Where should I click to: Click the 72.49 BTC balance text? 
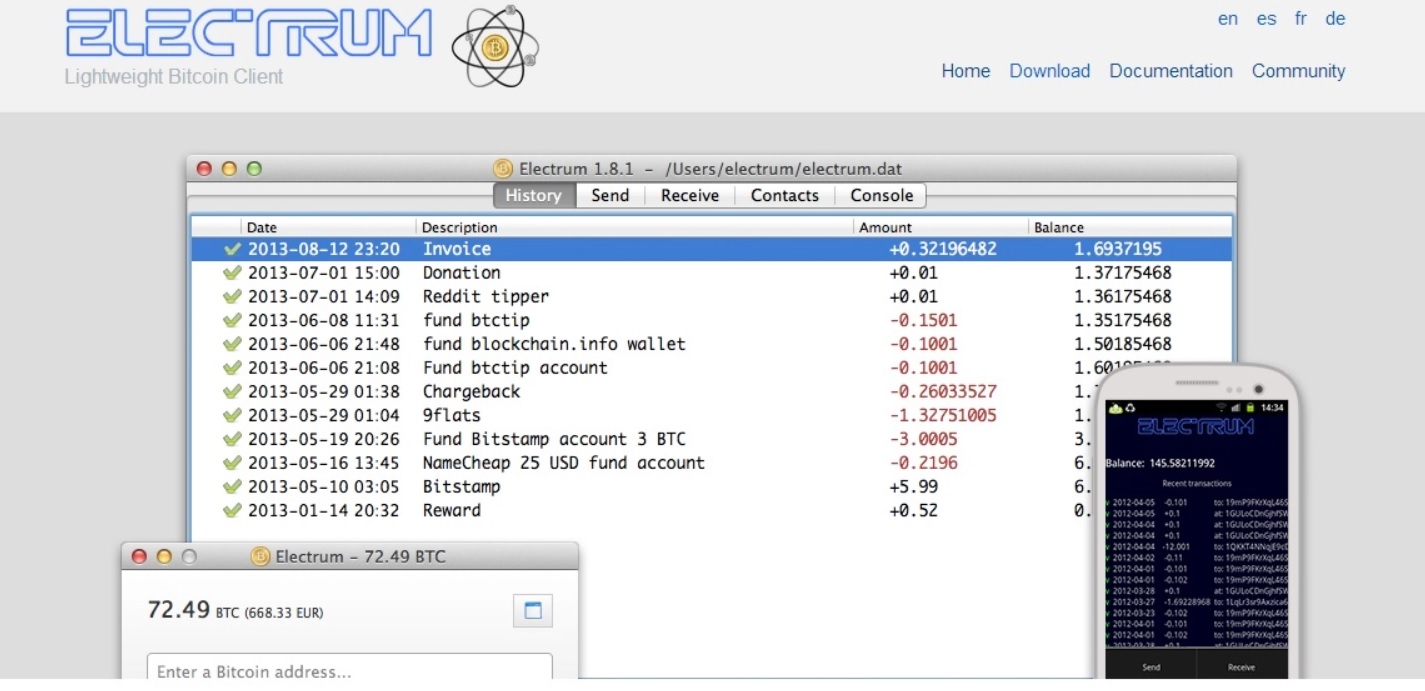[x=235, y=610]
